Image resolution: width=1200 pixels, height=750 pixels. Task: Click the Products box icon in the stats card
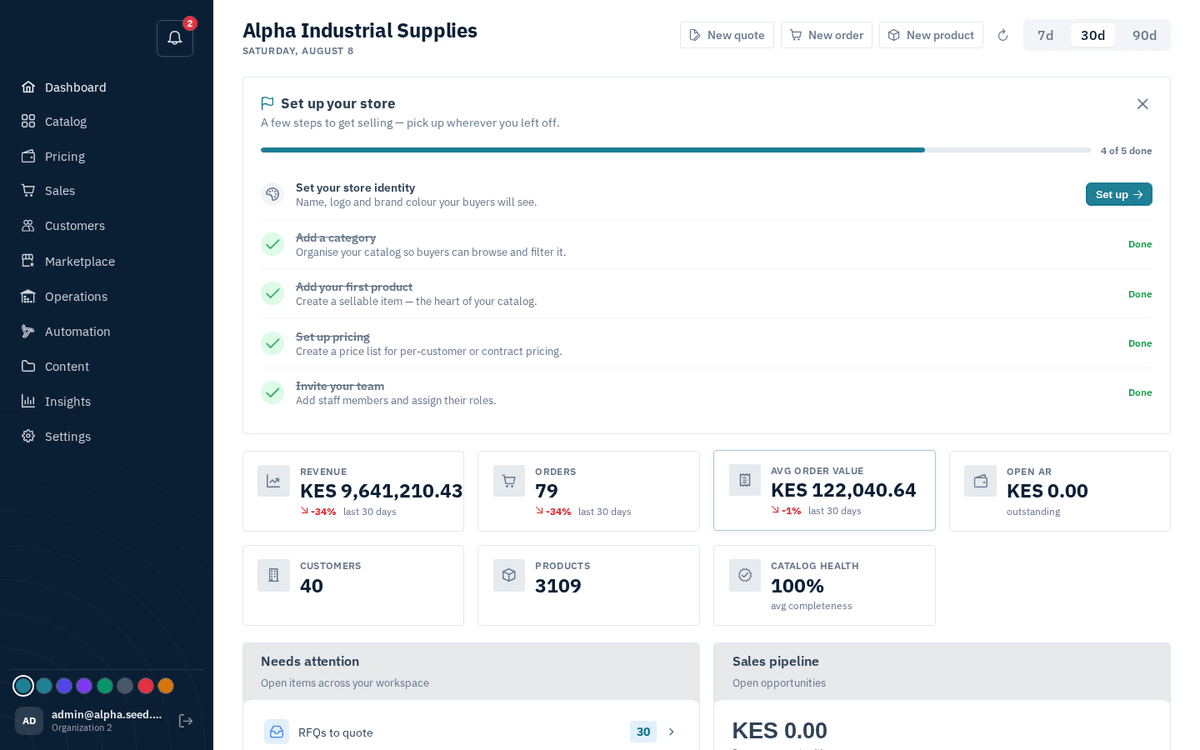pos(509,575)
